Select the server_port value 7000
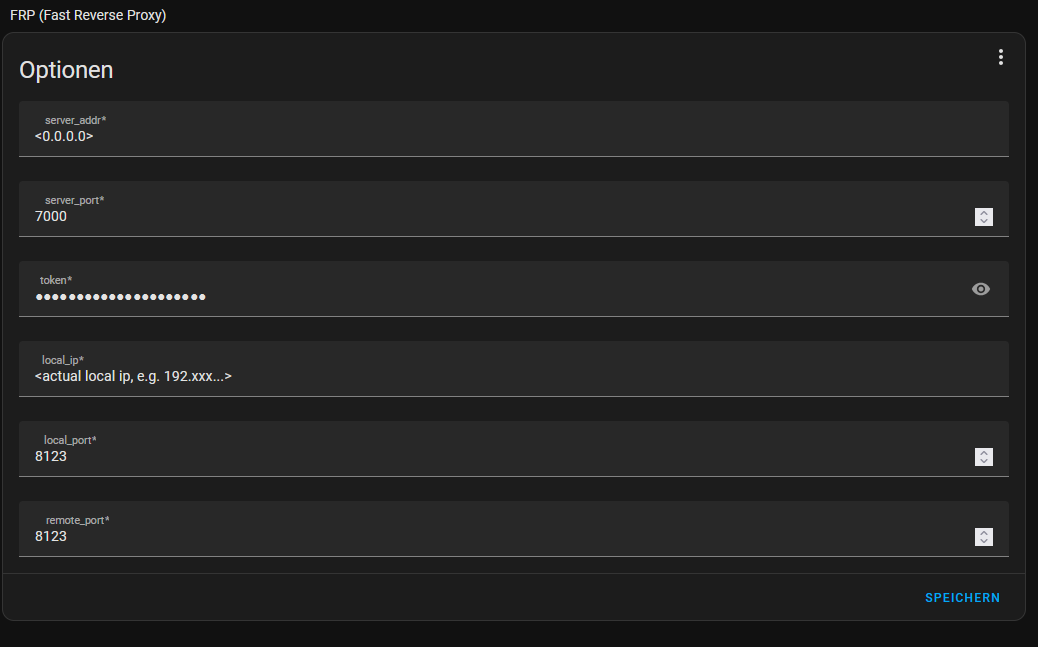1038x647 pixels. tap(51, 217)
